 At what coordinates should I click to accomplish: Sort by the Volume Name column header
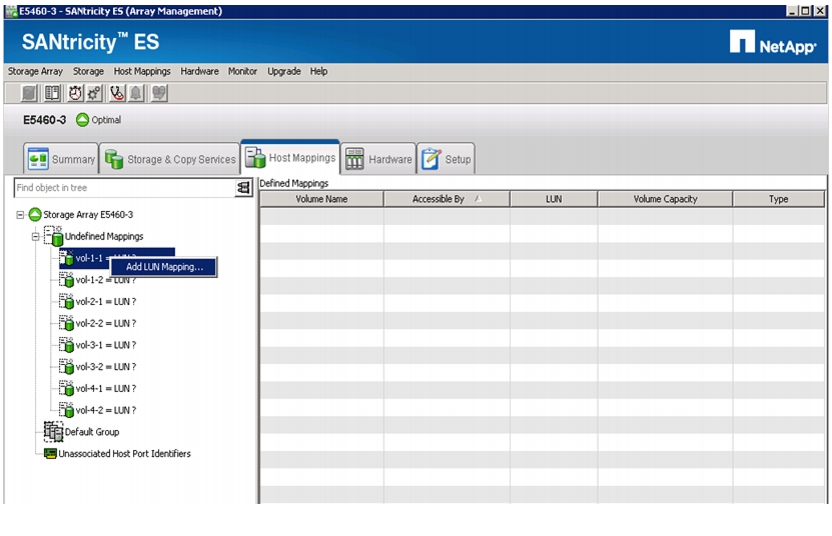pos(322,199)
